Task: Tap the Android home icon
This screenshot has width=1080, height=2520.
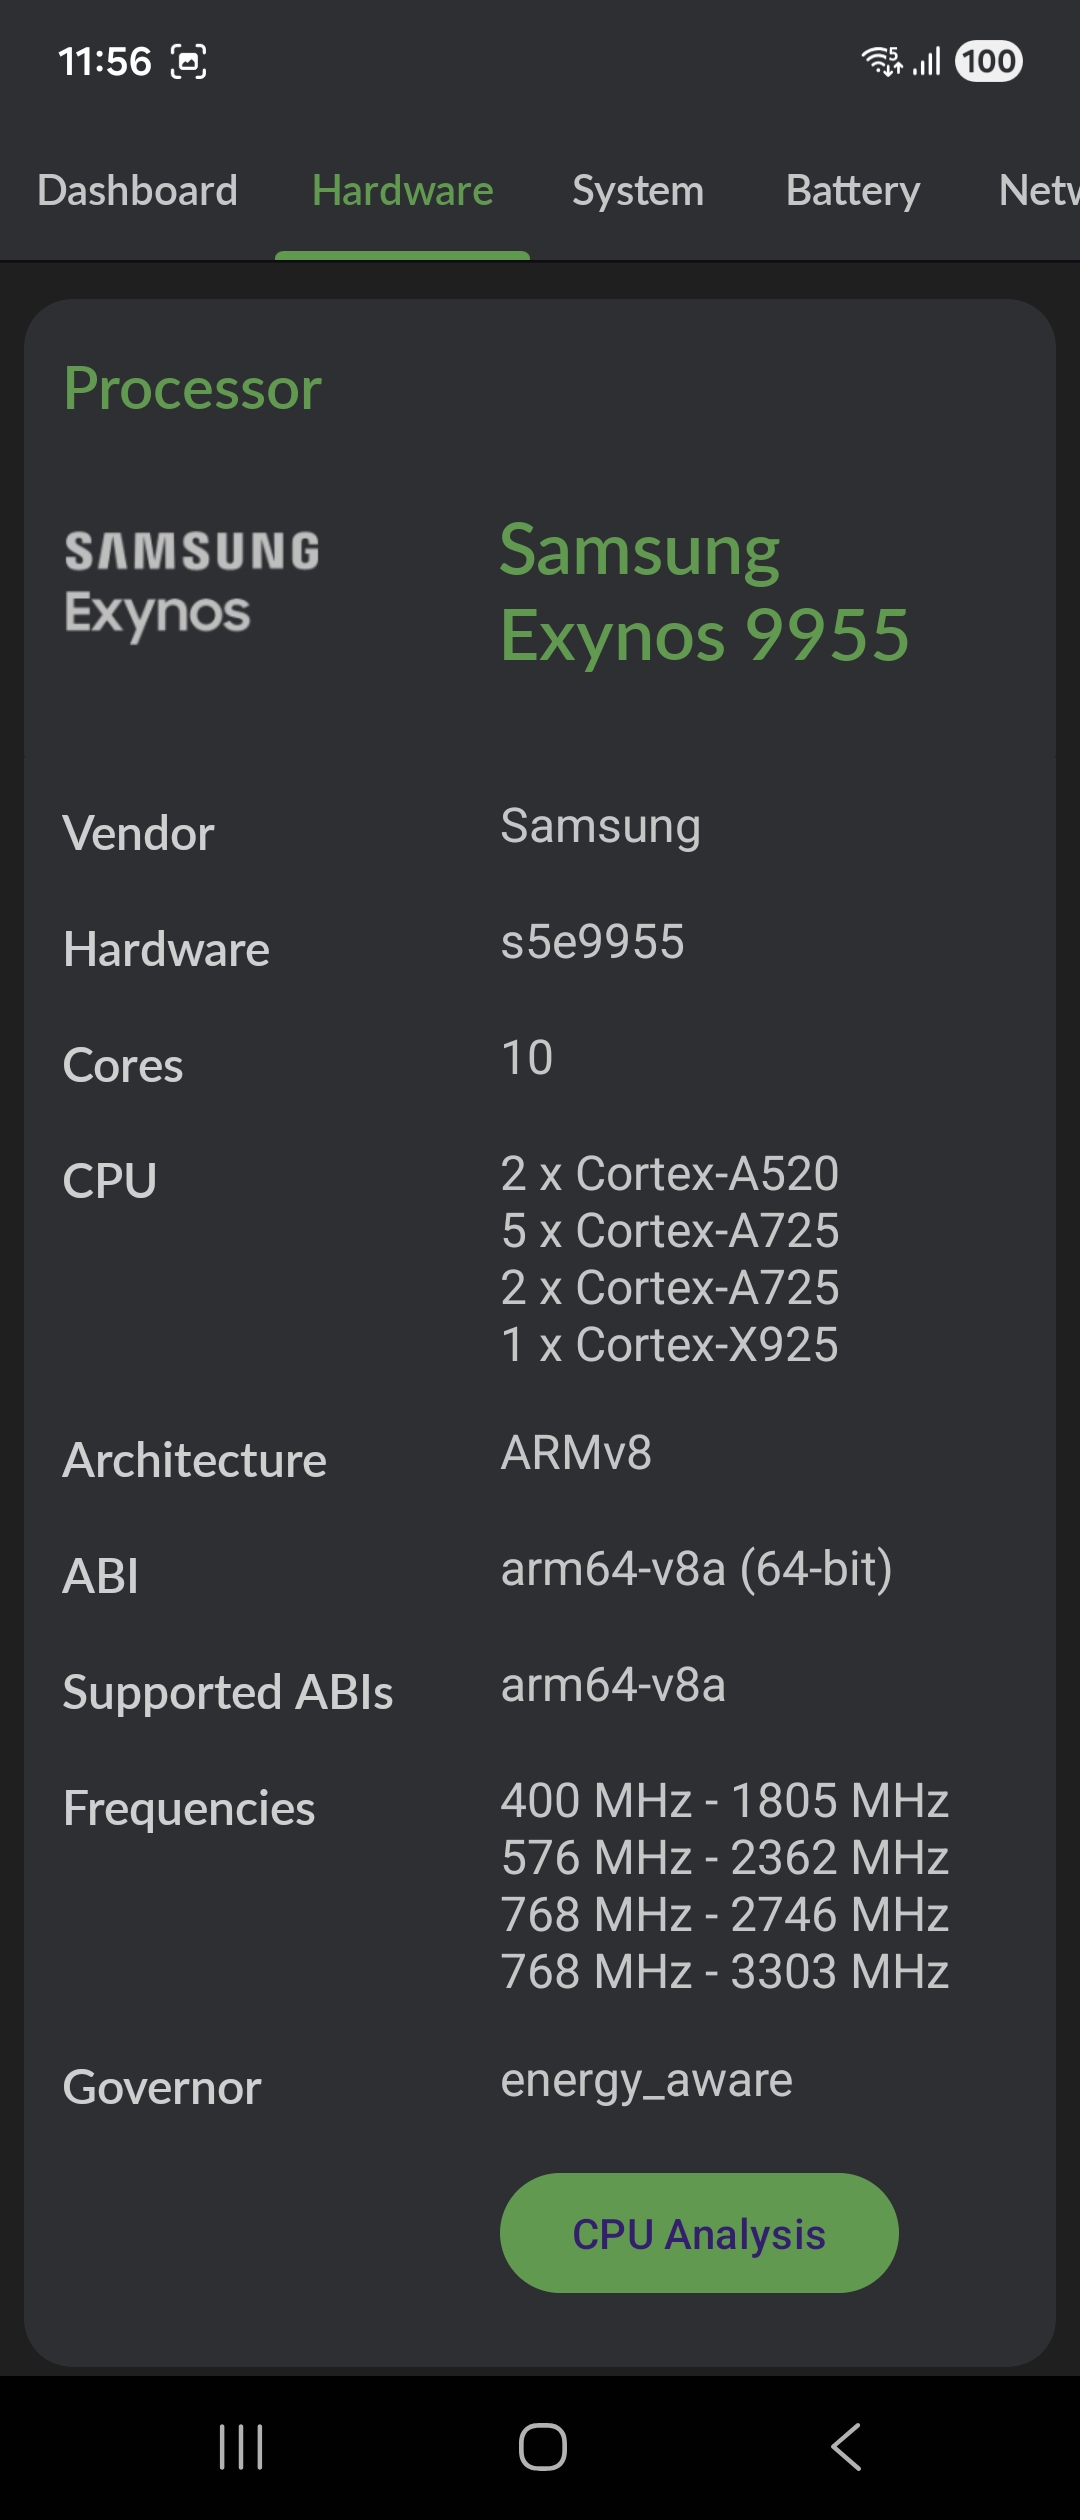Action: (542, 2447)
